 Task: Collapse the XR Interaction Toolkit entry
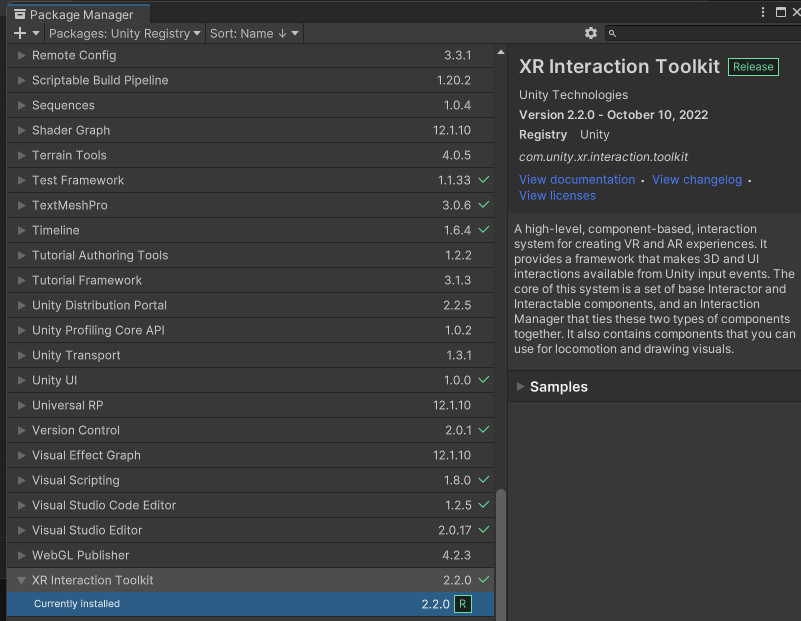coord(21,580)
